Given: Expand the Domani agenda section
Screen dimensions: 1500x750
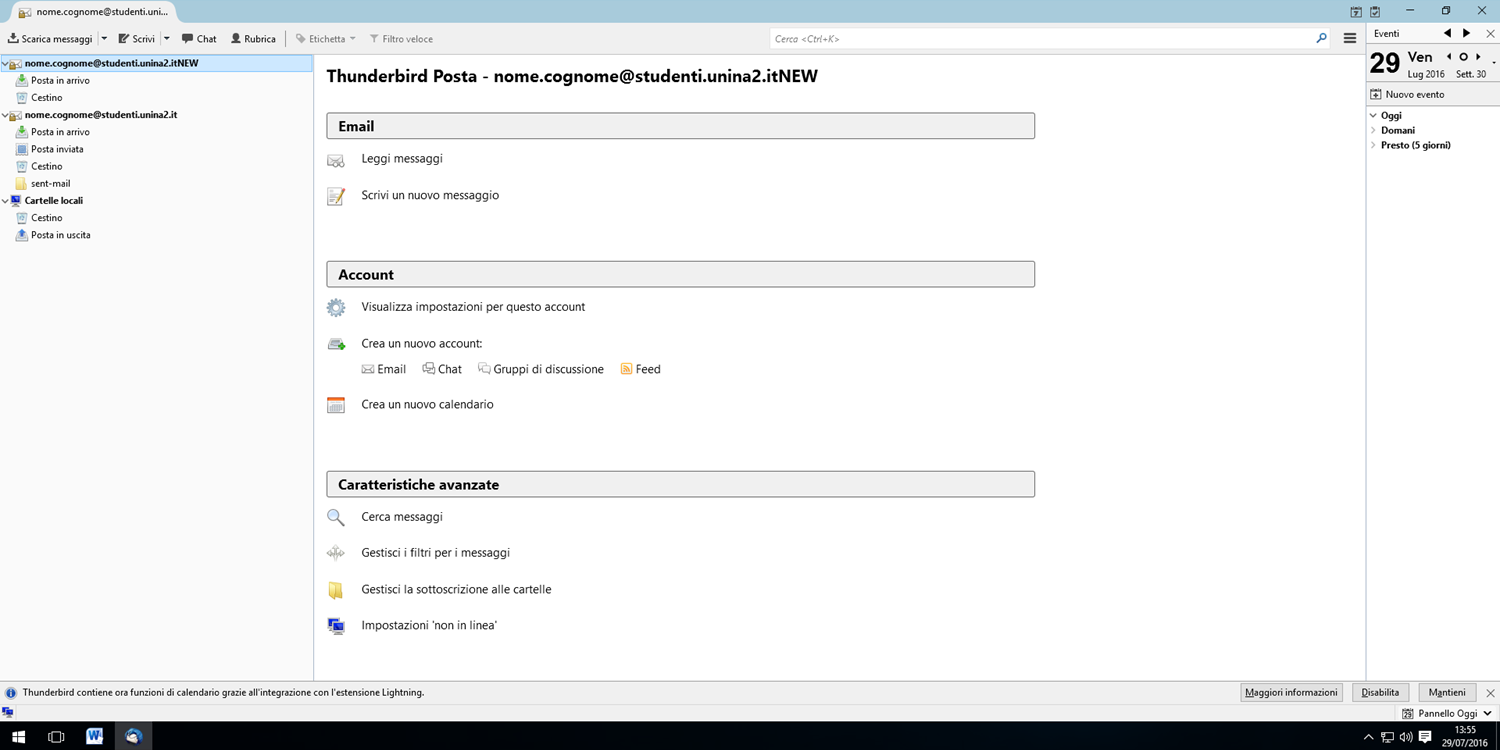Looking at the screenshot, I should 1373,131.
